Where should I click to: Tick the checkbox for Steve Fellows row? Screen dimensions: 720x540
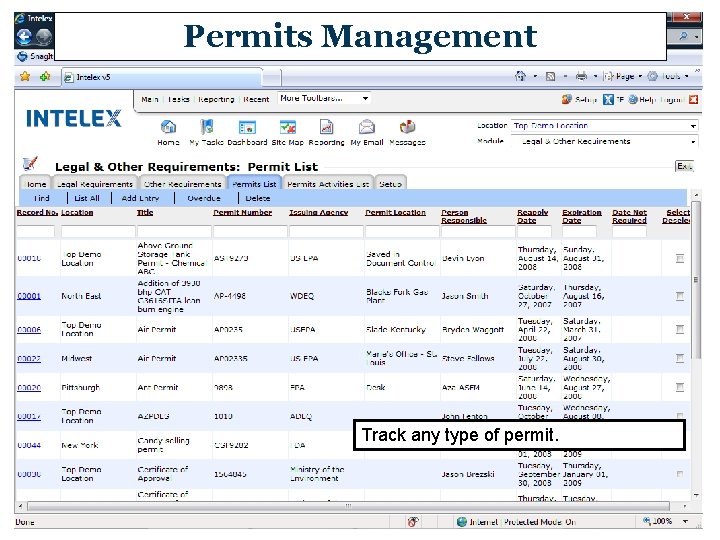[680, 358]
